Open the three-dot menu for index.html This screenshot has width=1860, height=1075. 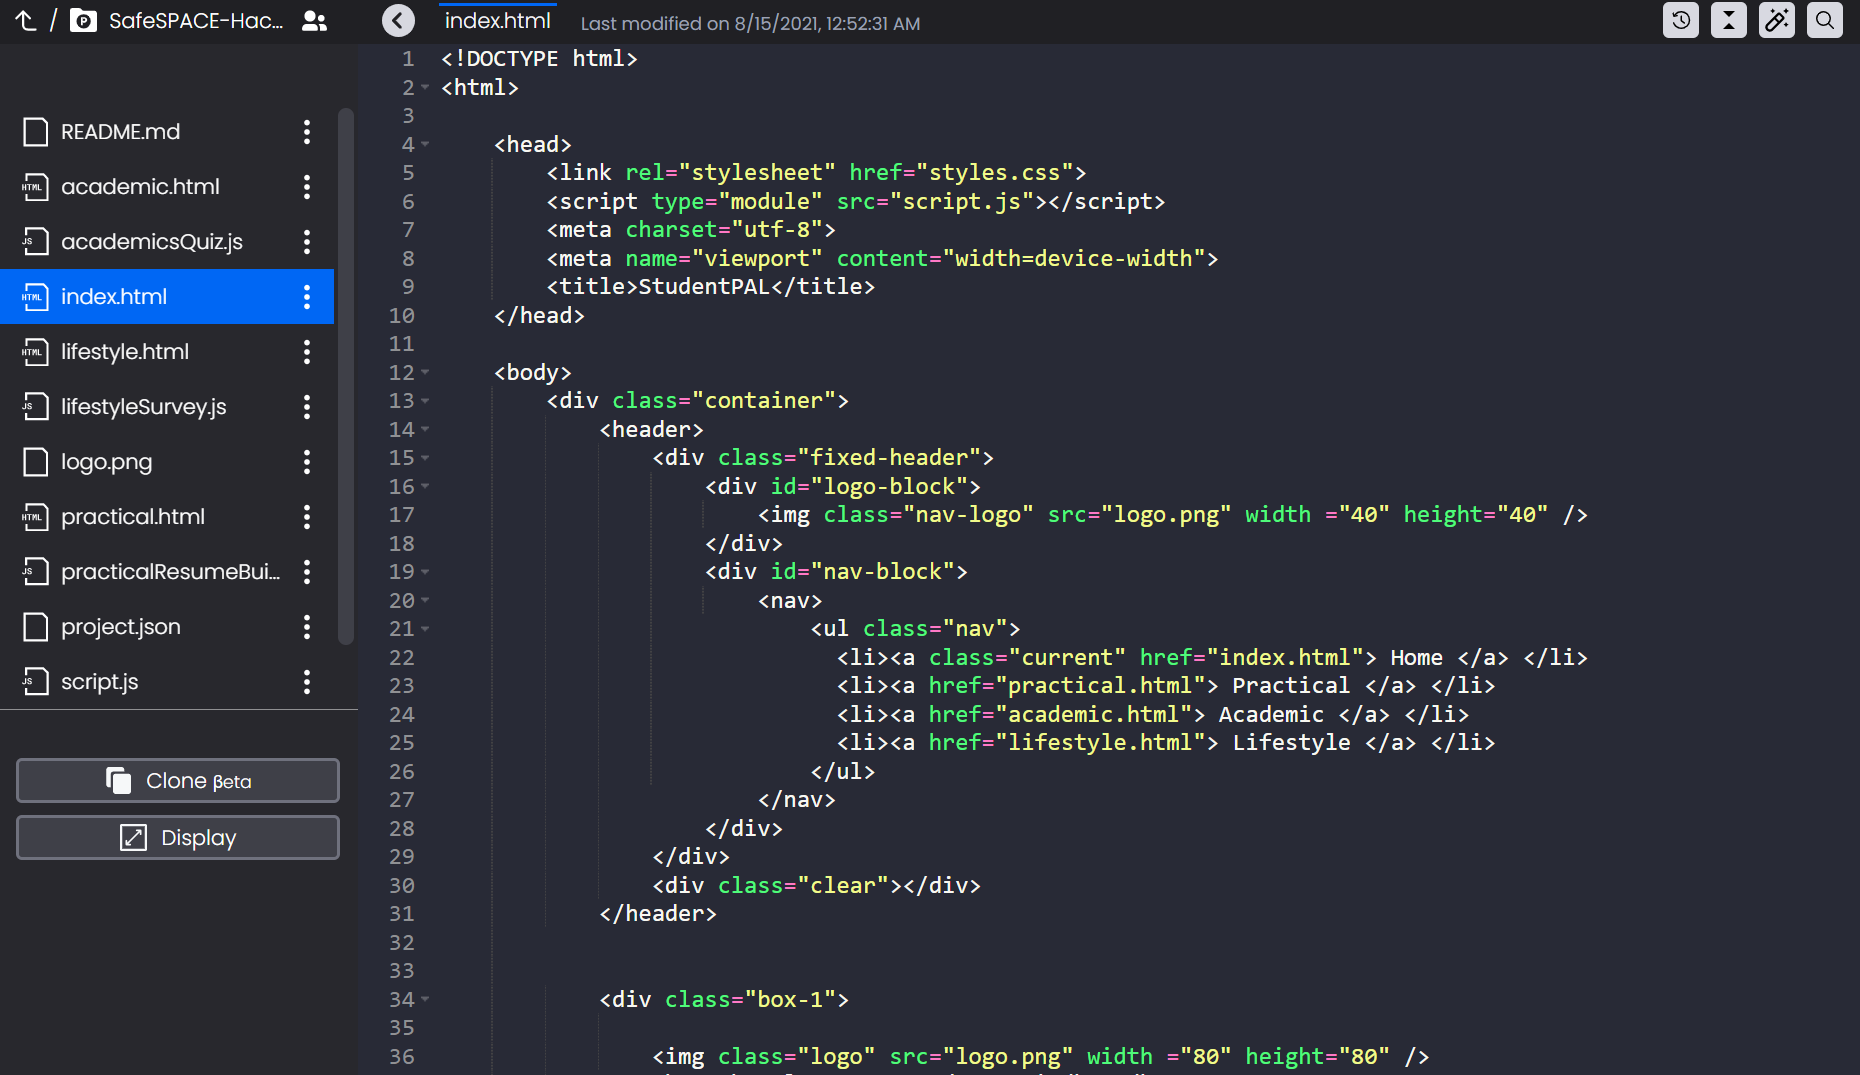307,297
